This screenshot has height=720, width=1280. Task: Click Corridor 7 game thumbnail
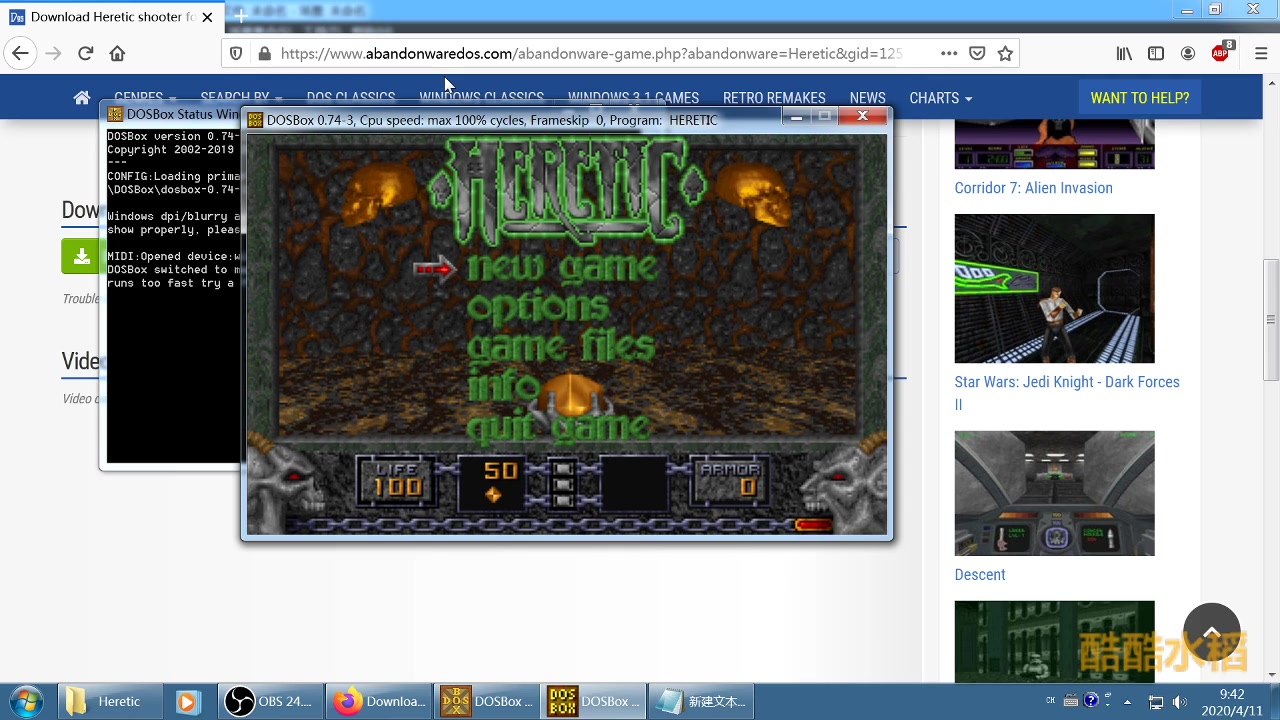point(1054,144)
